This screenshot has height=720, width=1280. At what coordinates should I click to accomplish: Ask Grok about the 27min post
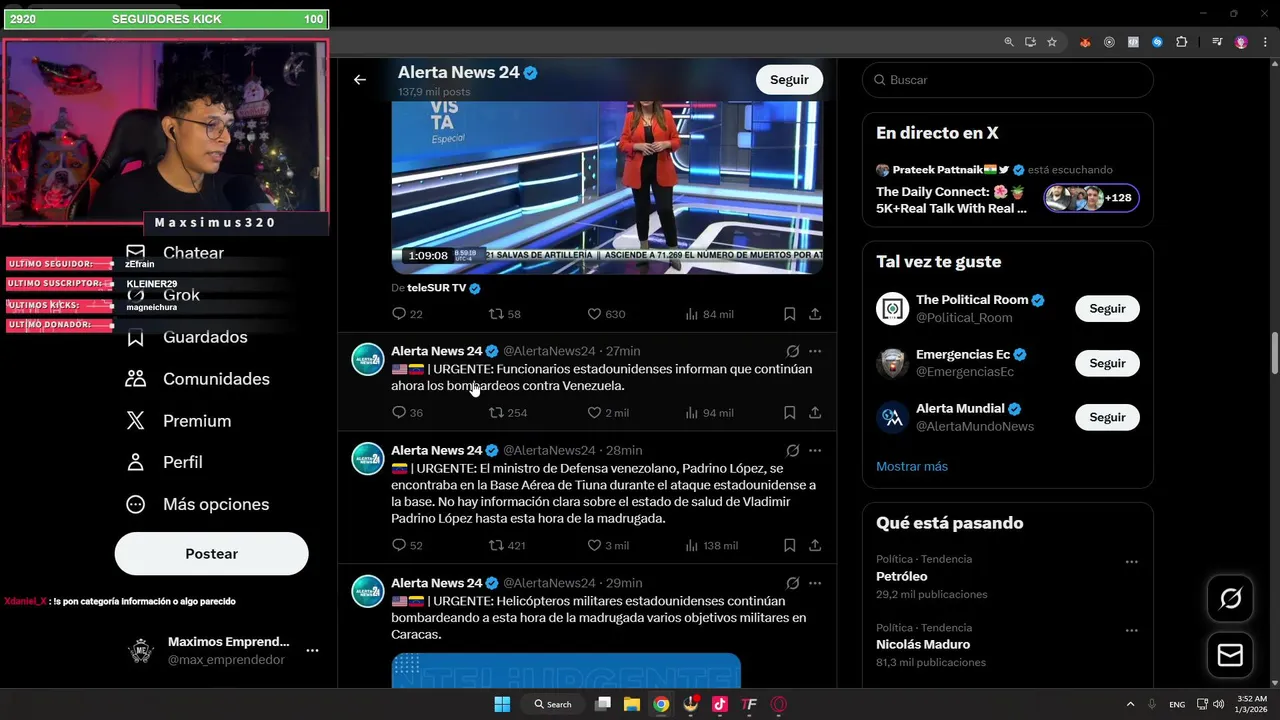[x=792, y=351]
